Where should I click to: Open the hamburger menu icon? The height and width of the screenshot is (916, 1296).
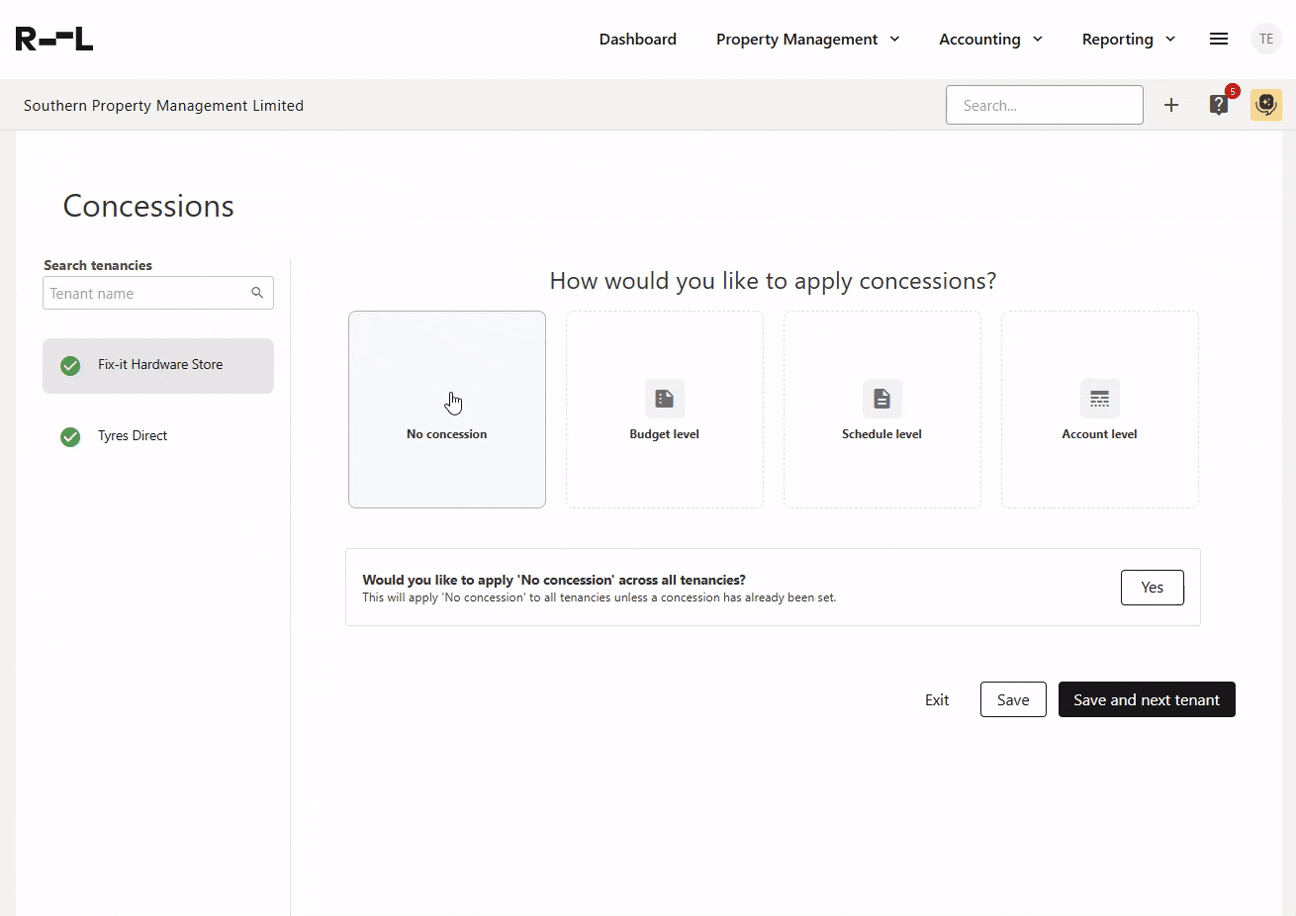(1218, 39)
